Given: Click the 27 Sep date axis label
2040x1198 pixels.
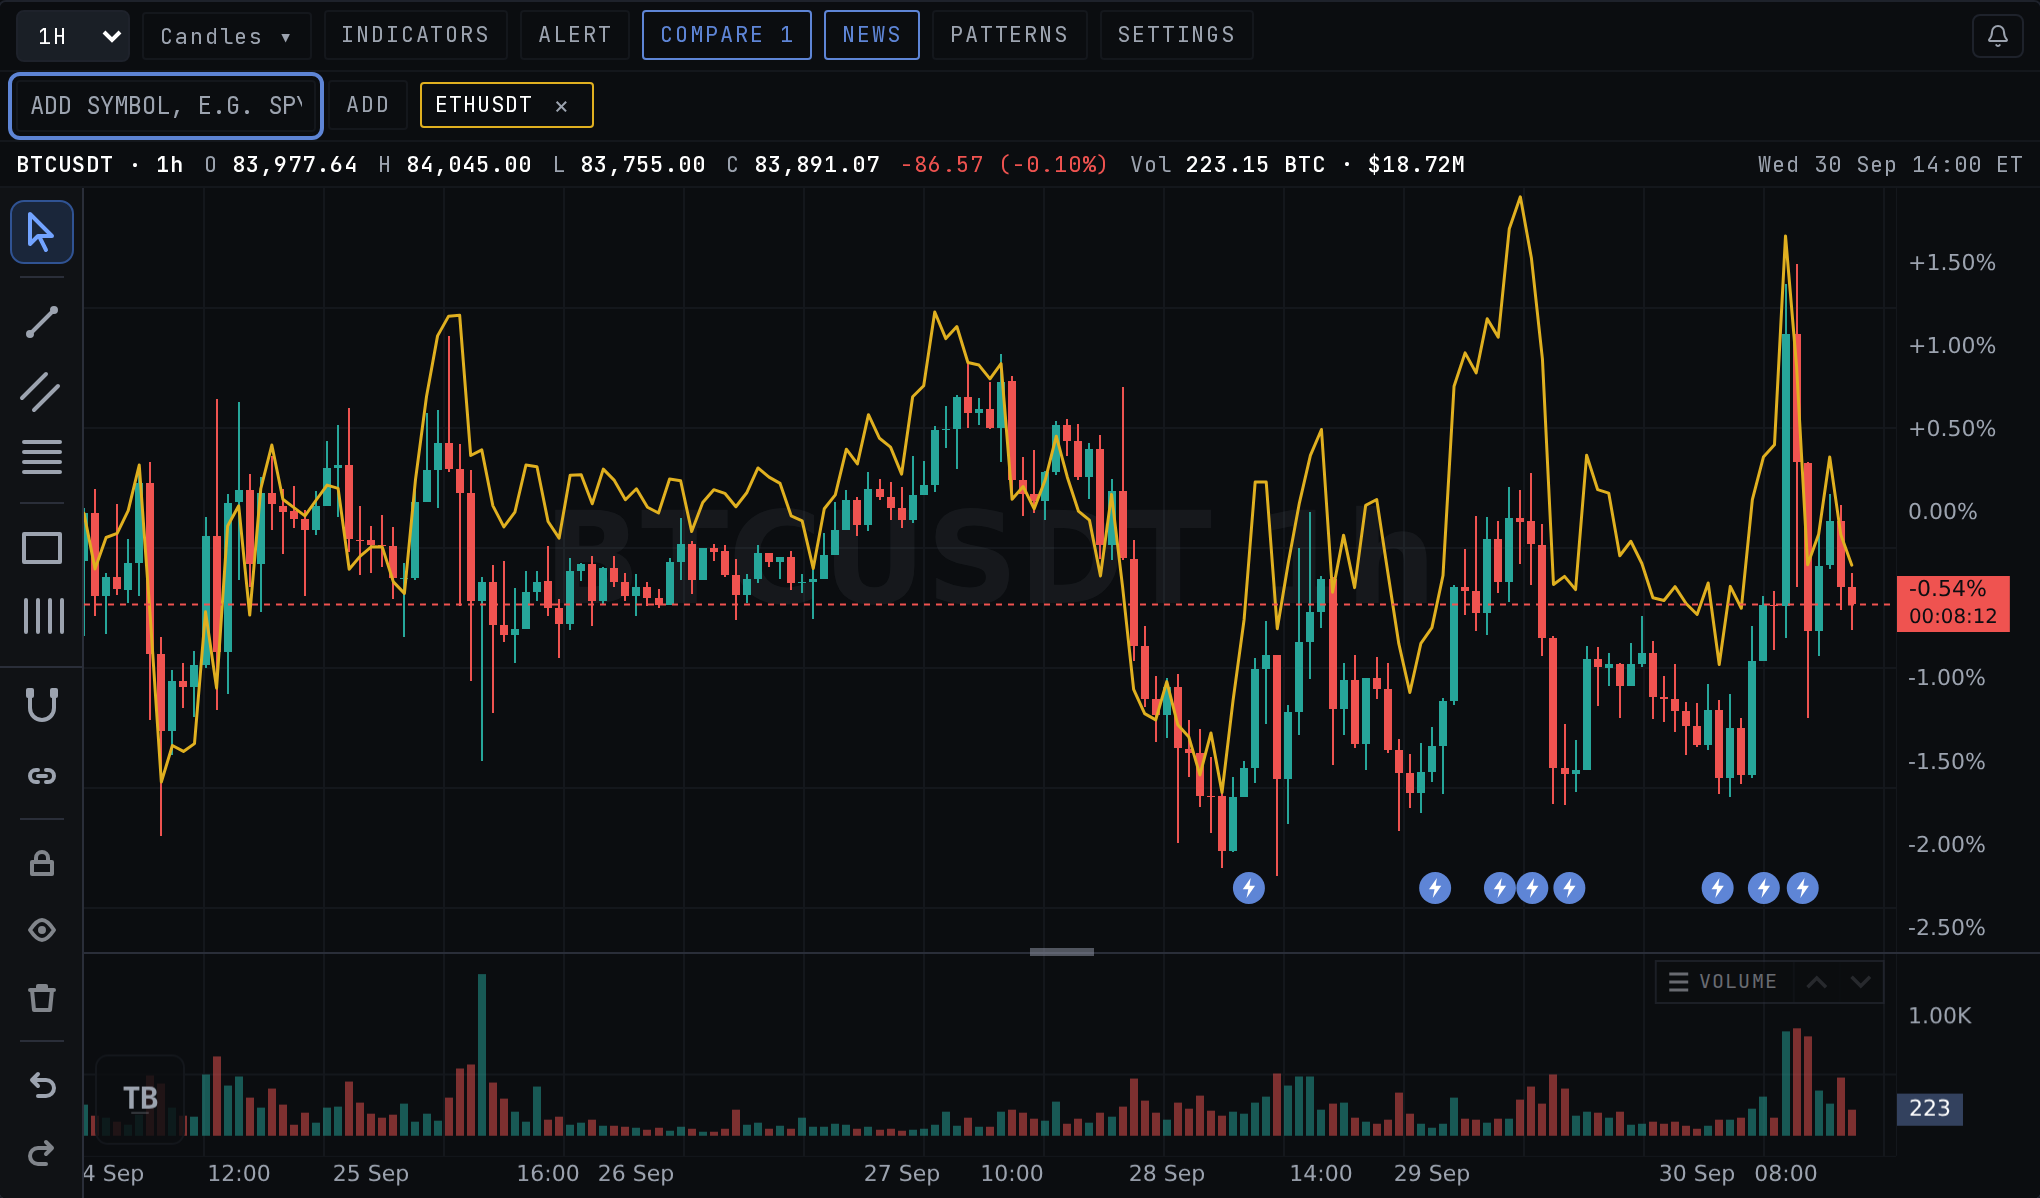Looking at the screenshot, I should click(901, 1173).
